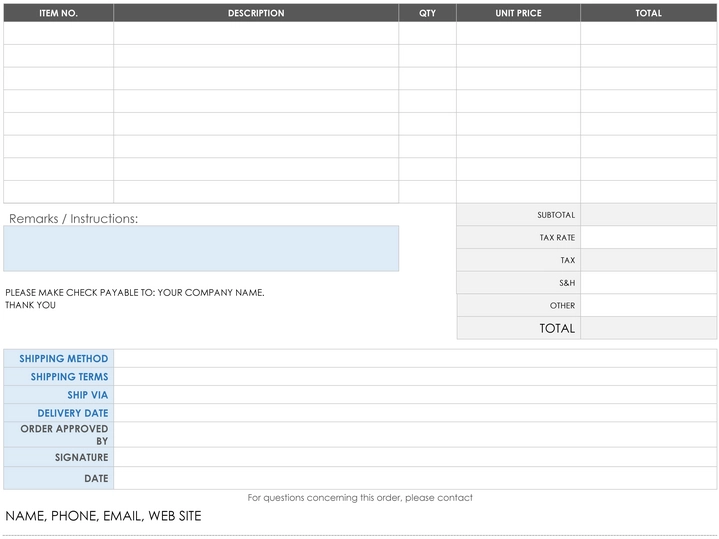Click the TAX RATE label
Screen dimensions: 719x539
coord(557,237)
